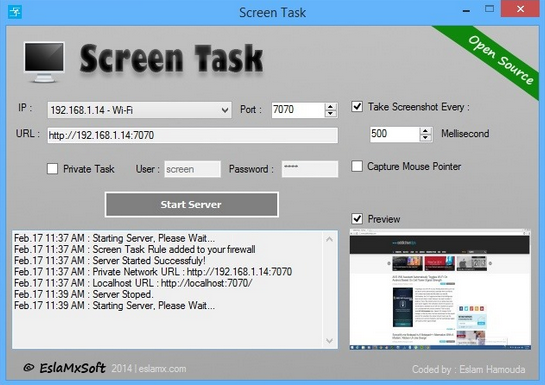Click the EslaMxSoft logo at the bottom
Image resolution: width=545 pixels, height=385 pixels.
(x=64, y=368)
